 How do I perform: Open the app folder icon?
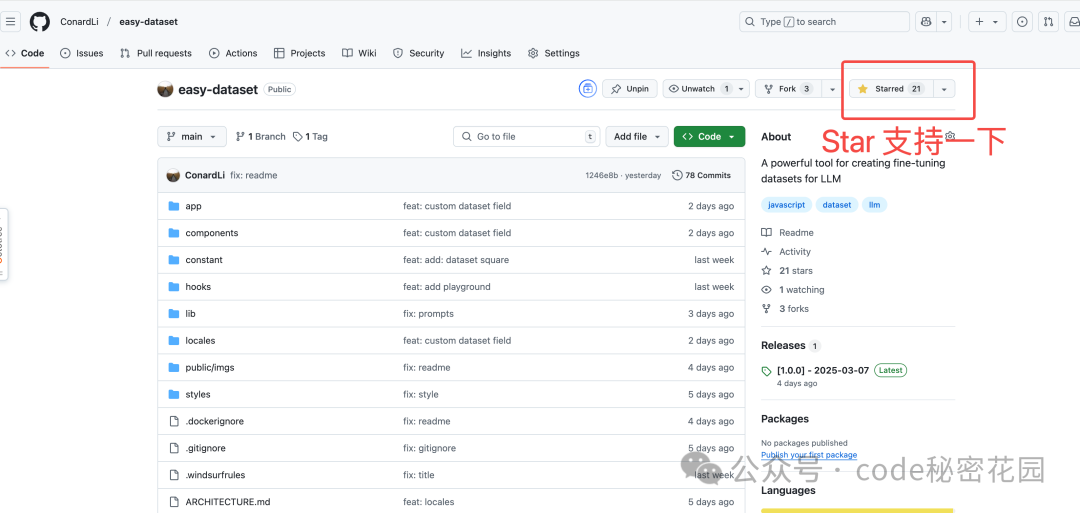tap(174, 206)
